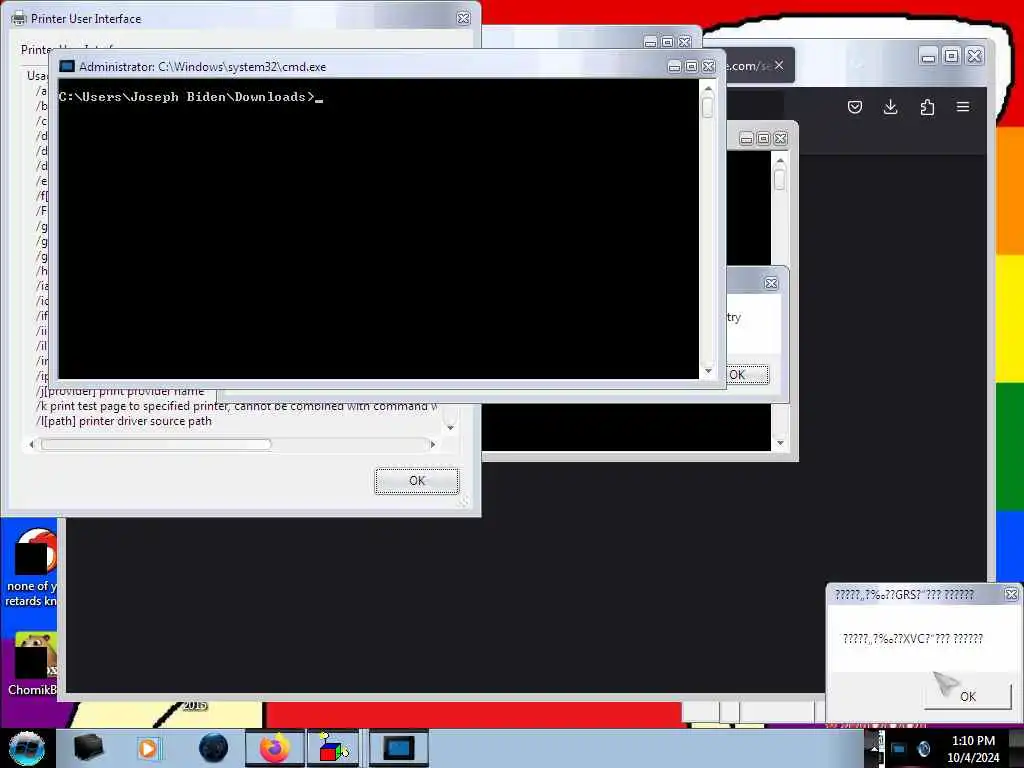Minimize the Firefox window
Image resolution: width=1024 pixels, height=768 pixels.
coord(928,57)
